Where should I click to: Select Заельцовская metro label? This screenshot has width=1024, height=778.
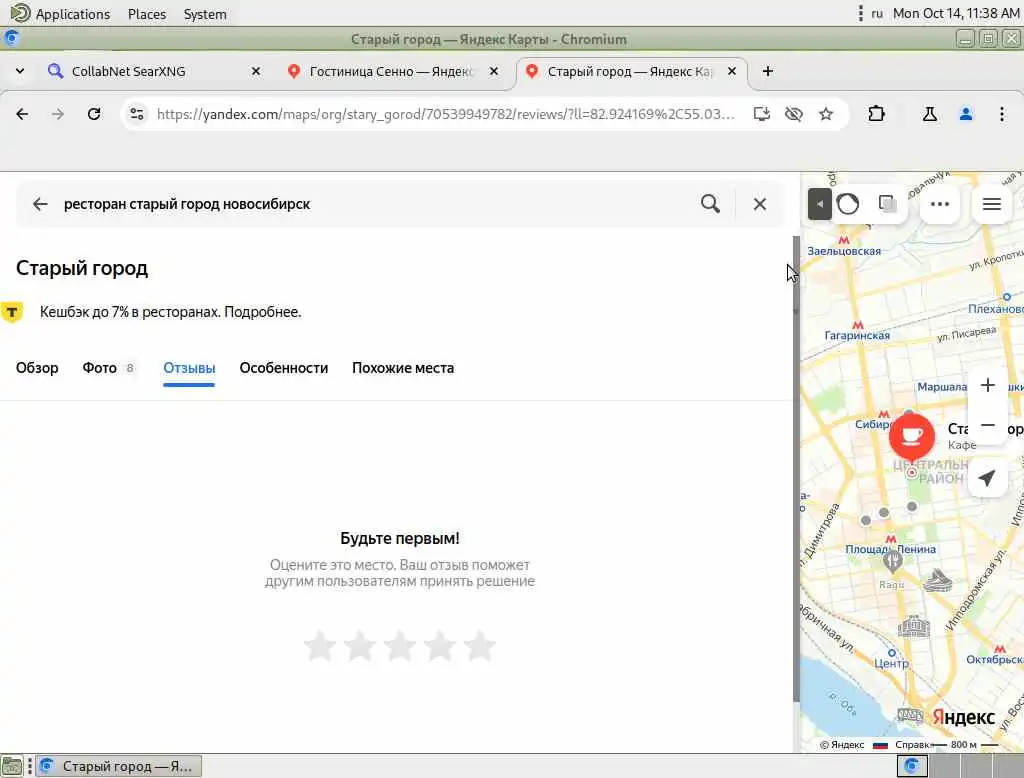pos(844,251)
